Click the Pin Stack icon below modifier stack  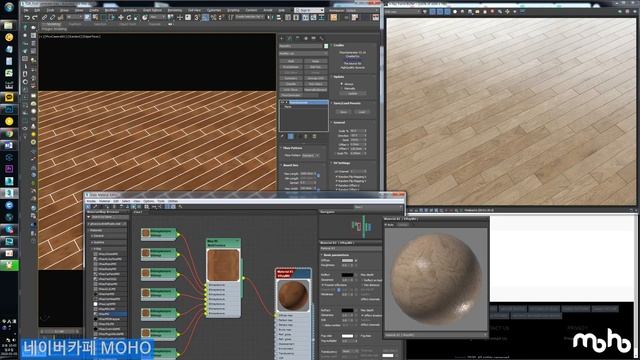point(282,136)
